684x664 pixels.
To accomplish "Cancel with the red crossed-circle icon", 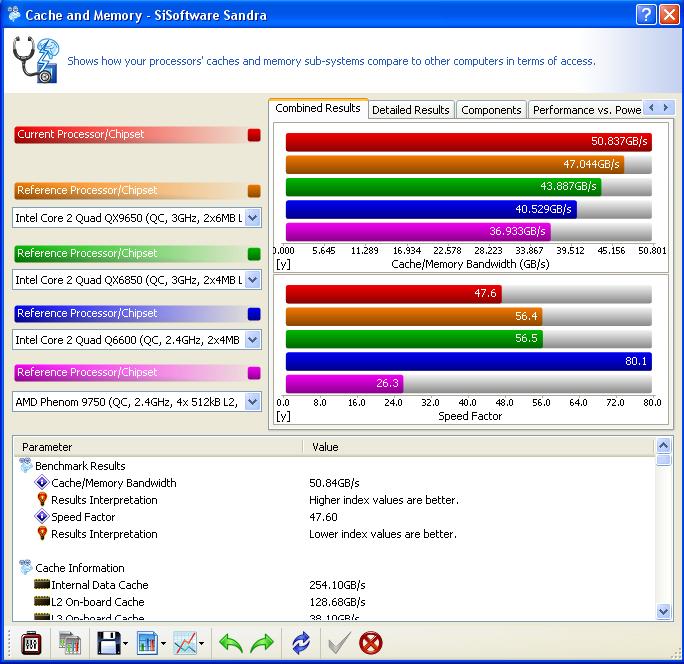I will tap(371, 643).
